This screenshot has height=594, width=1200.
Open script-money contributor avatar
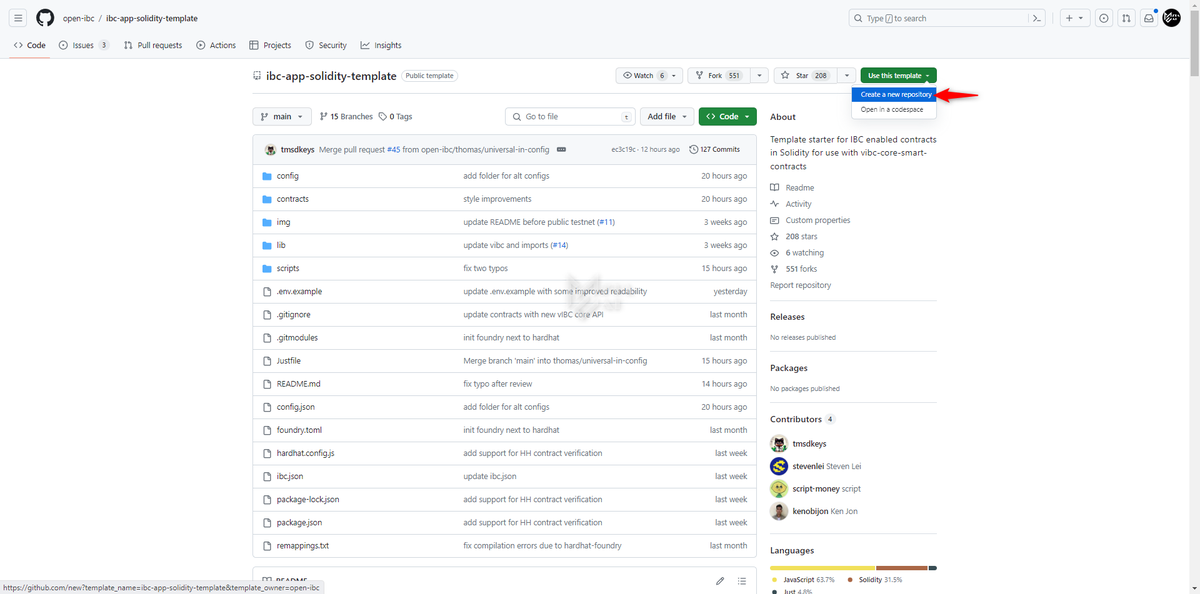coord(779,489)
